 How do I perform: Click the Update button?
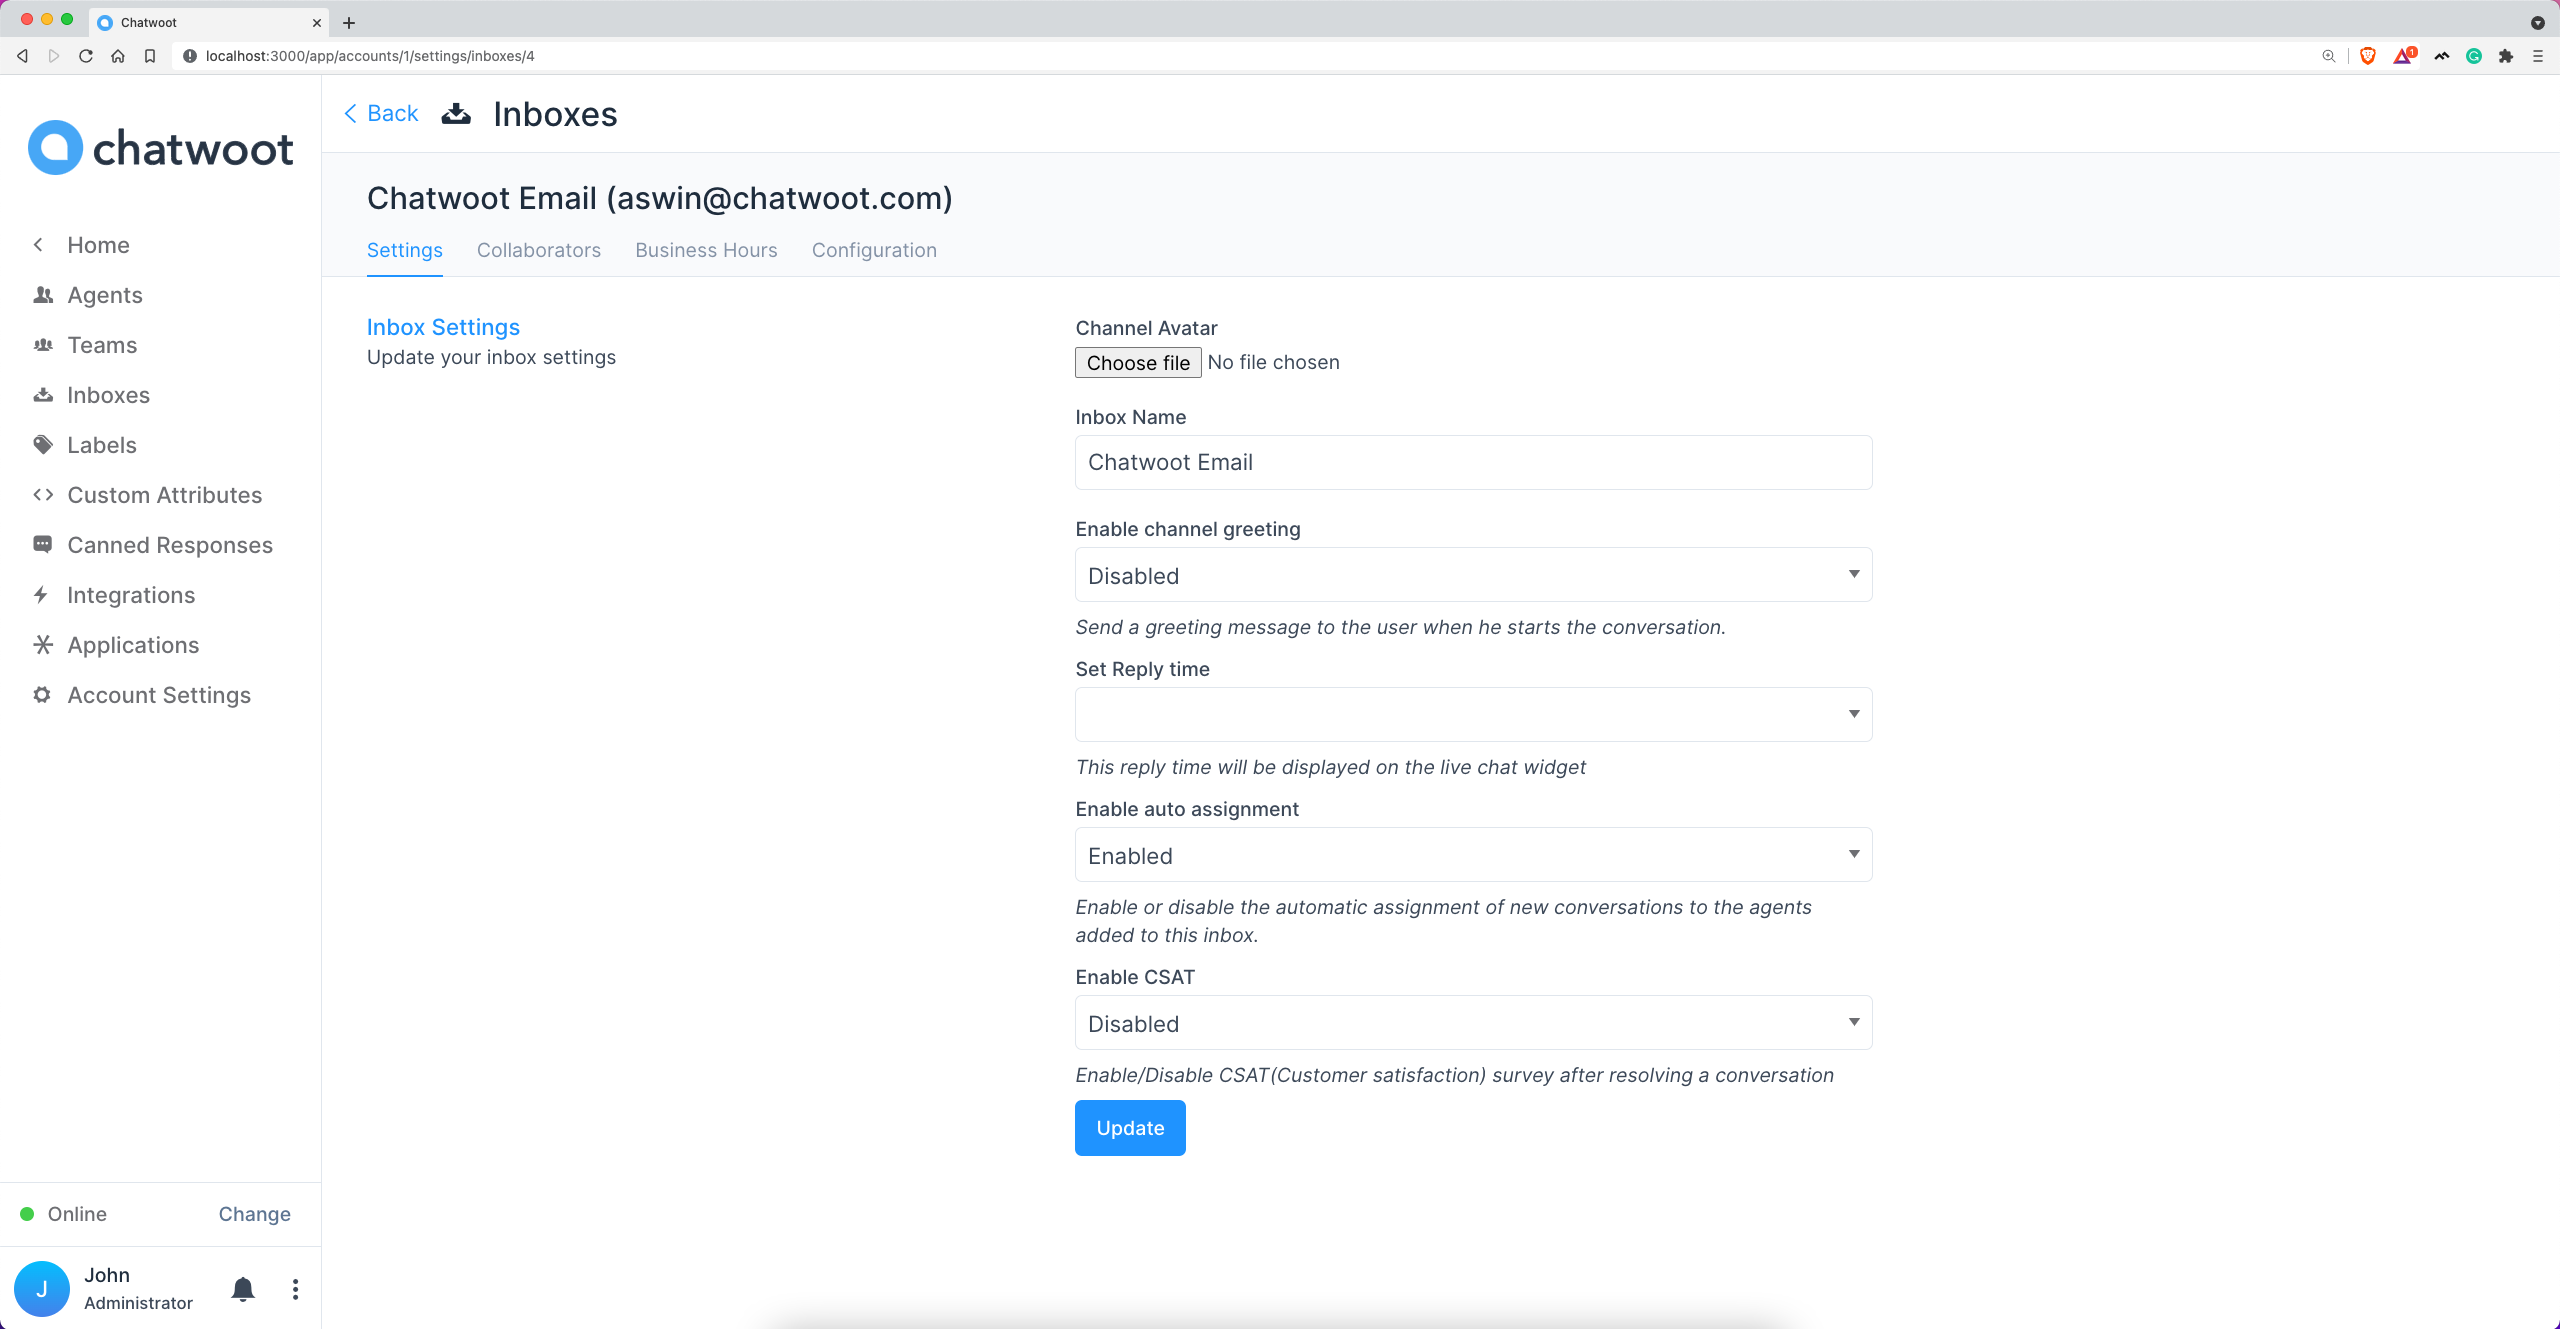(1130, 1128)
